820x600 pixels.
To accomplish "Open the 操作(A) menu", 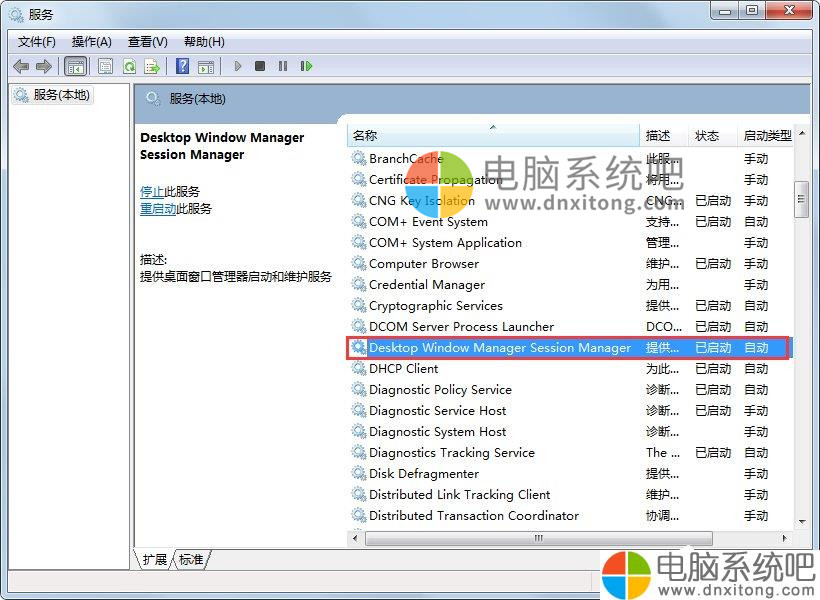I will (92, 42).
